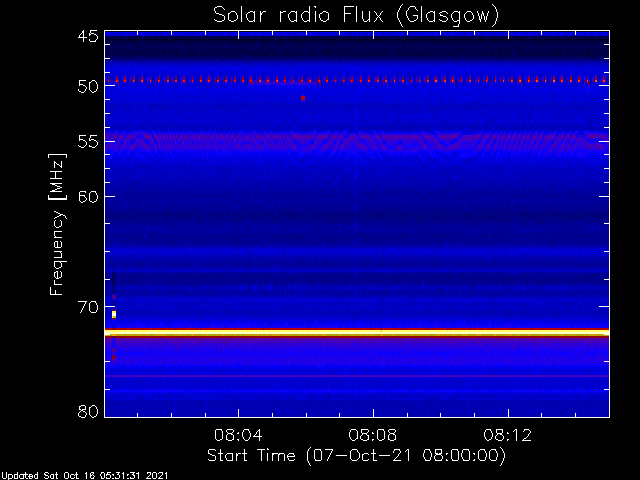Click the 'Updated Sat Oct 16 05:31:31 2021' text
This screenshot has width=640, height=480.
click(x=84, y=476)
